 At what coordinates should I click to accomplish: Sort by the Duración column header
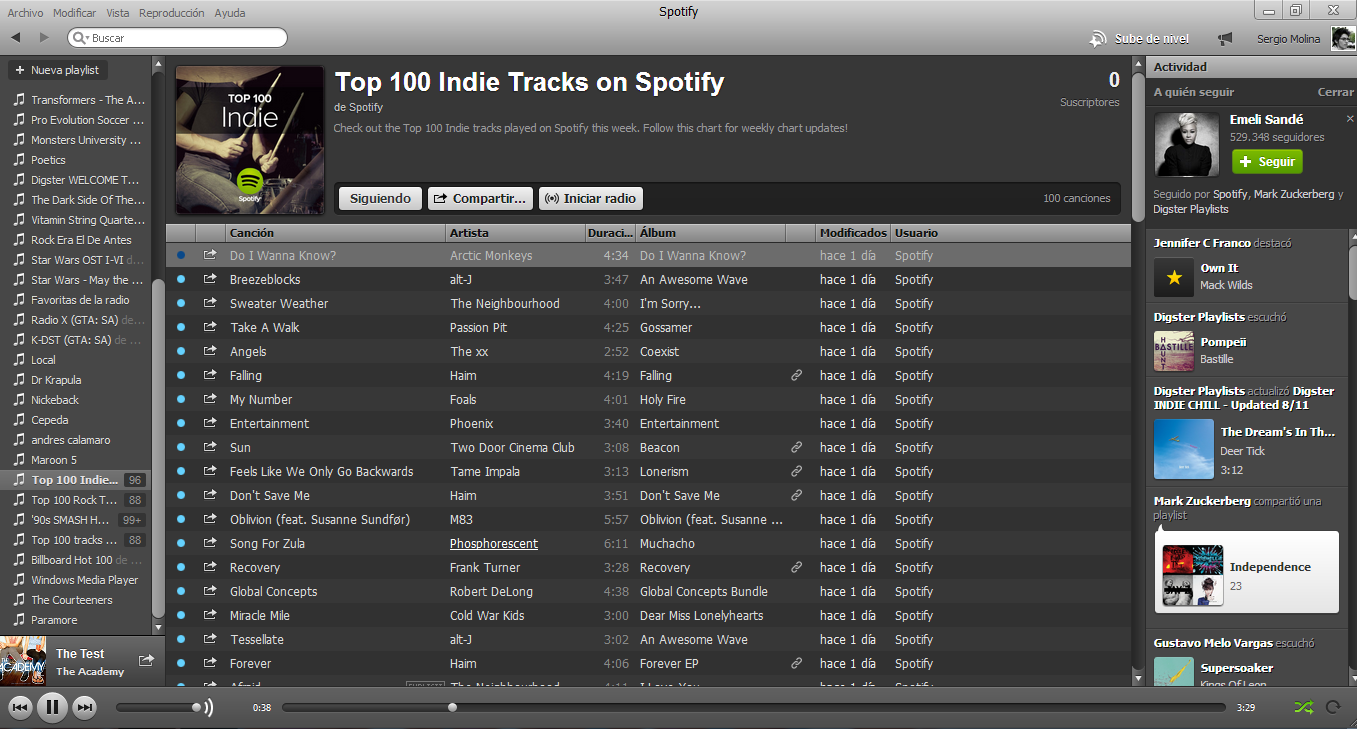[610, 233]
